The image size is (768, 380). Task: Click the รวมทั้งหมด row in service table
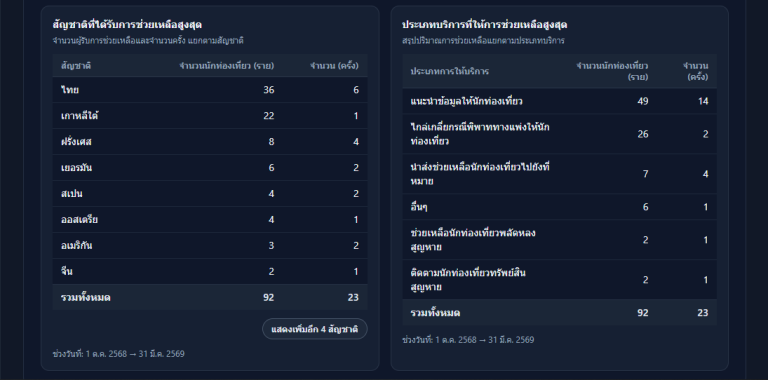[559, 312]
